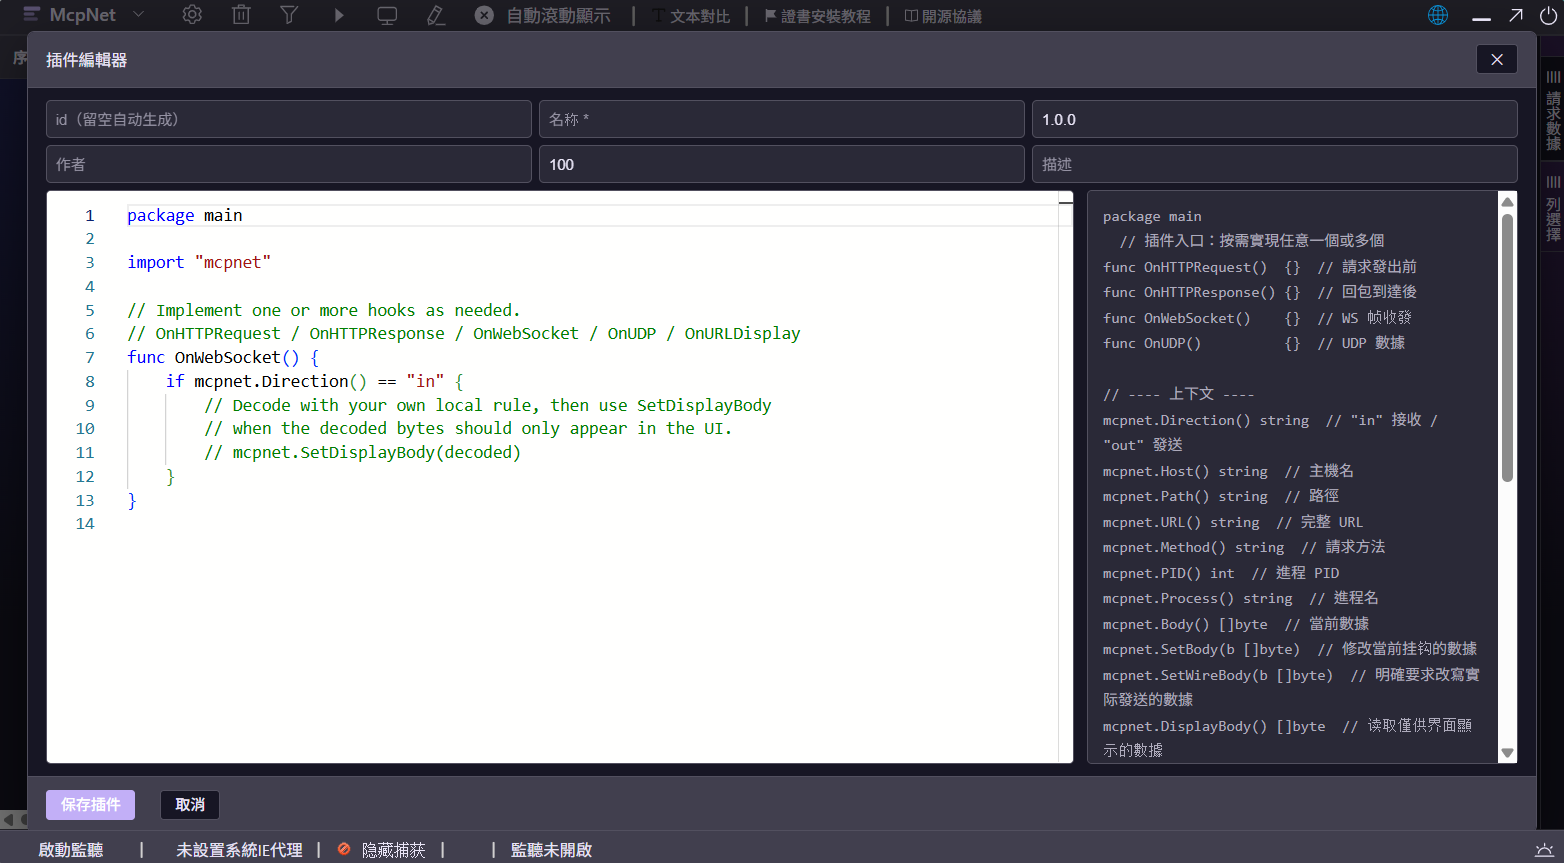Click the line "import "mcpnet"" in the editor
This screenshot has width=1564, height=863.
click(x=199, y=262)
